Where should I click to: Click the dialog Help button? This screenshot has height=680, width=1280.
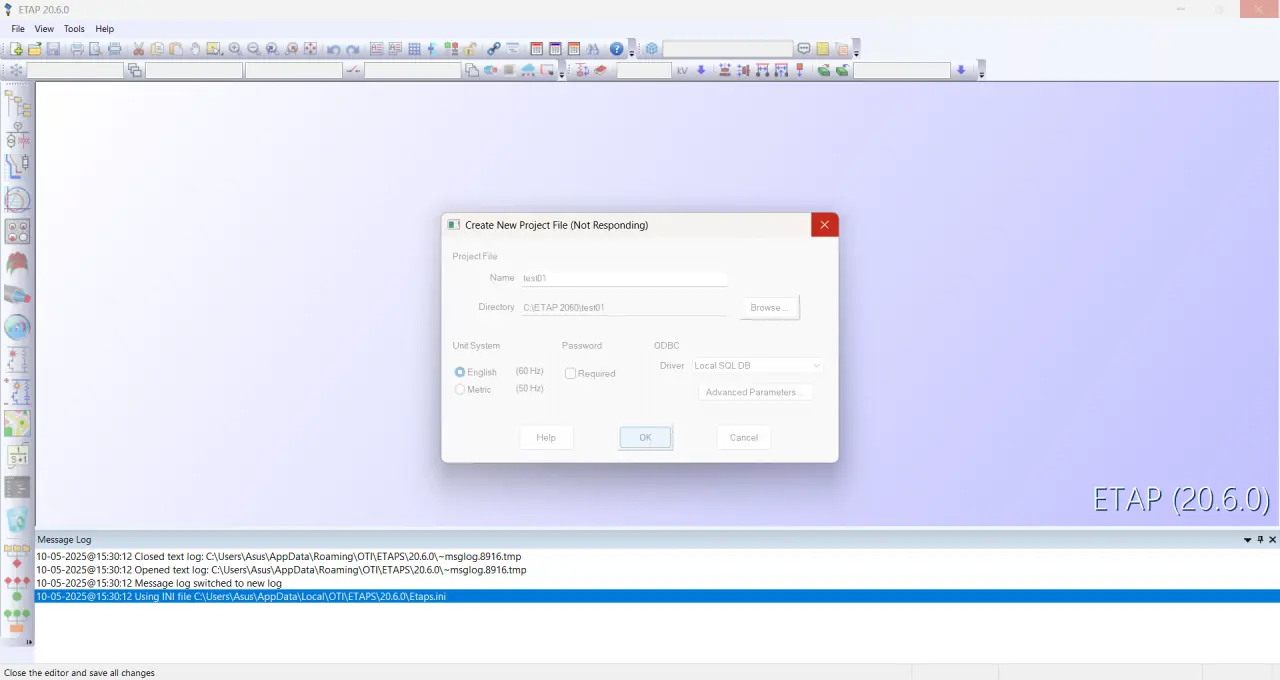click(546, 437)
